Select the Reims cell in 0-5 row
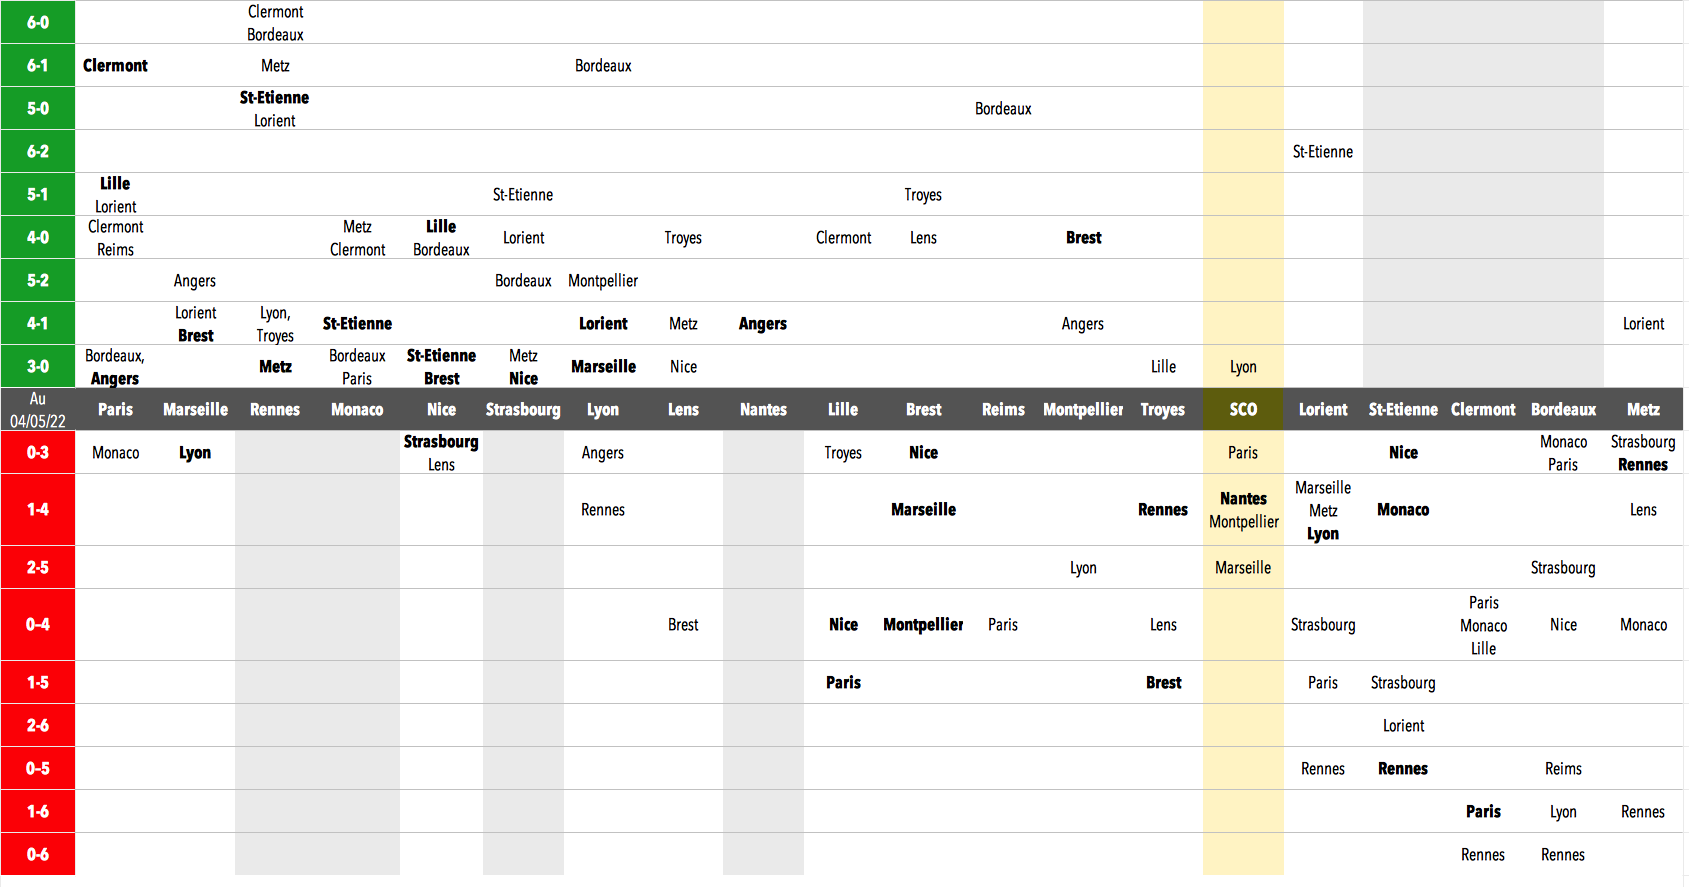 [1563, 769]
